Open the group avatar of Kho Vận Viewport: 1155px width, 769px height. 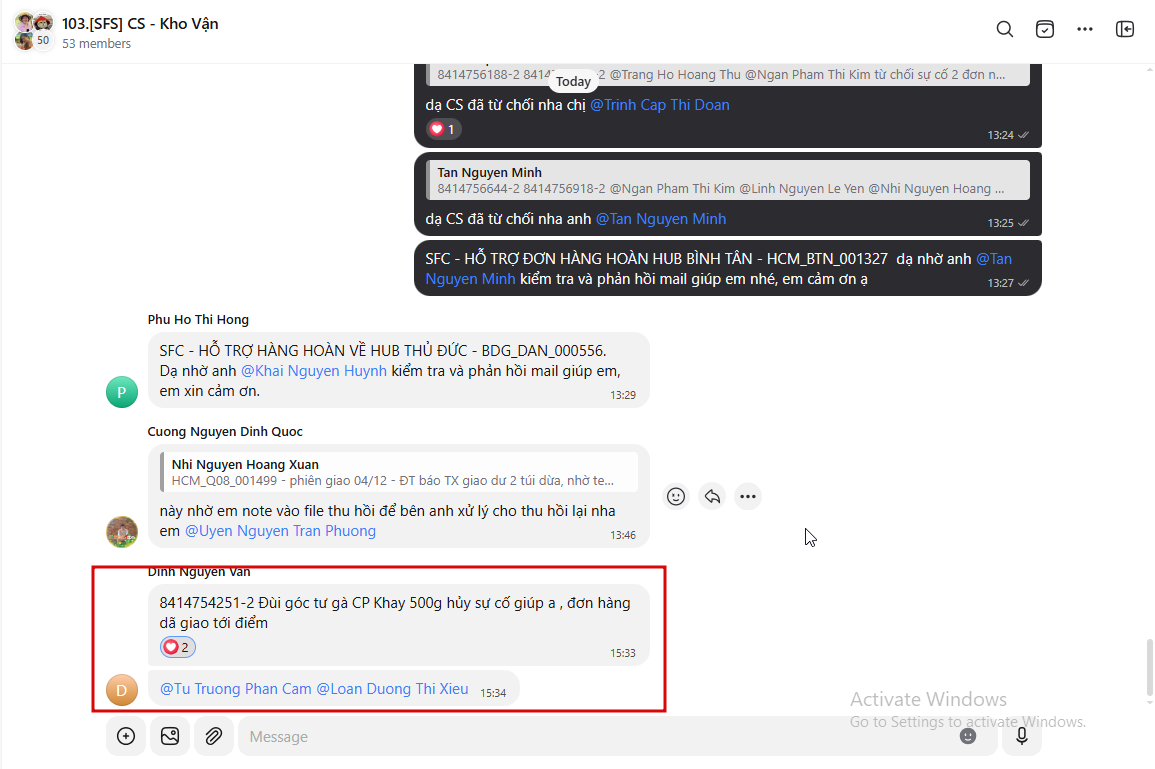33,31
